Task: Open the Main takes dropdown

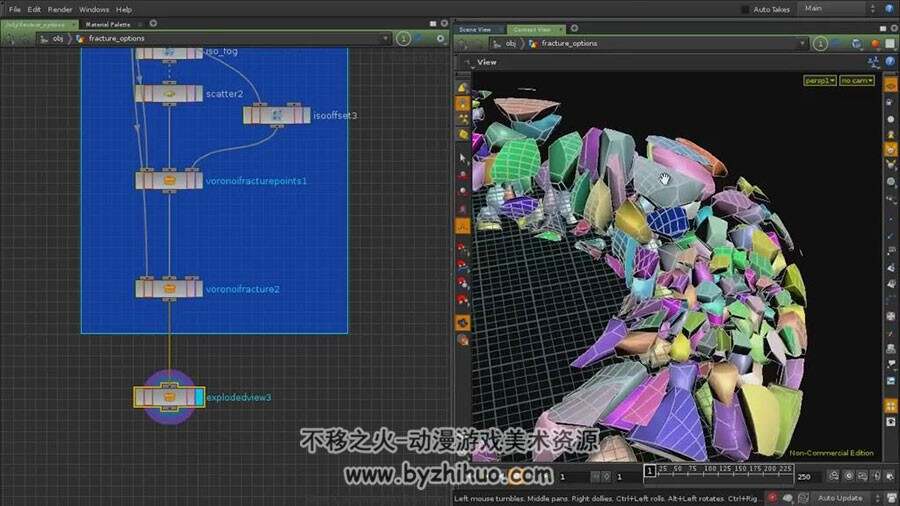Action: [839, 8]
